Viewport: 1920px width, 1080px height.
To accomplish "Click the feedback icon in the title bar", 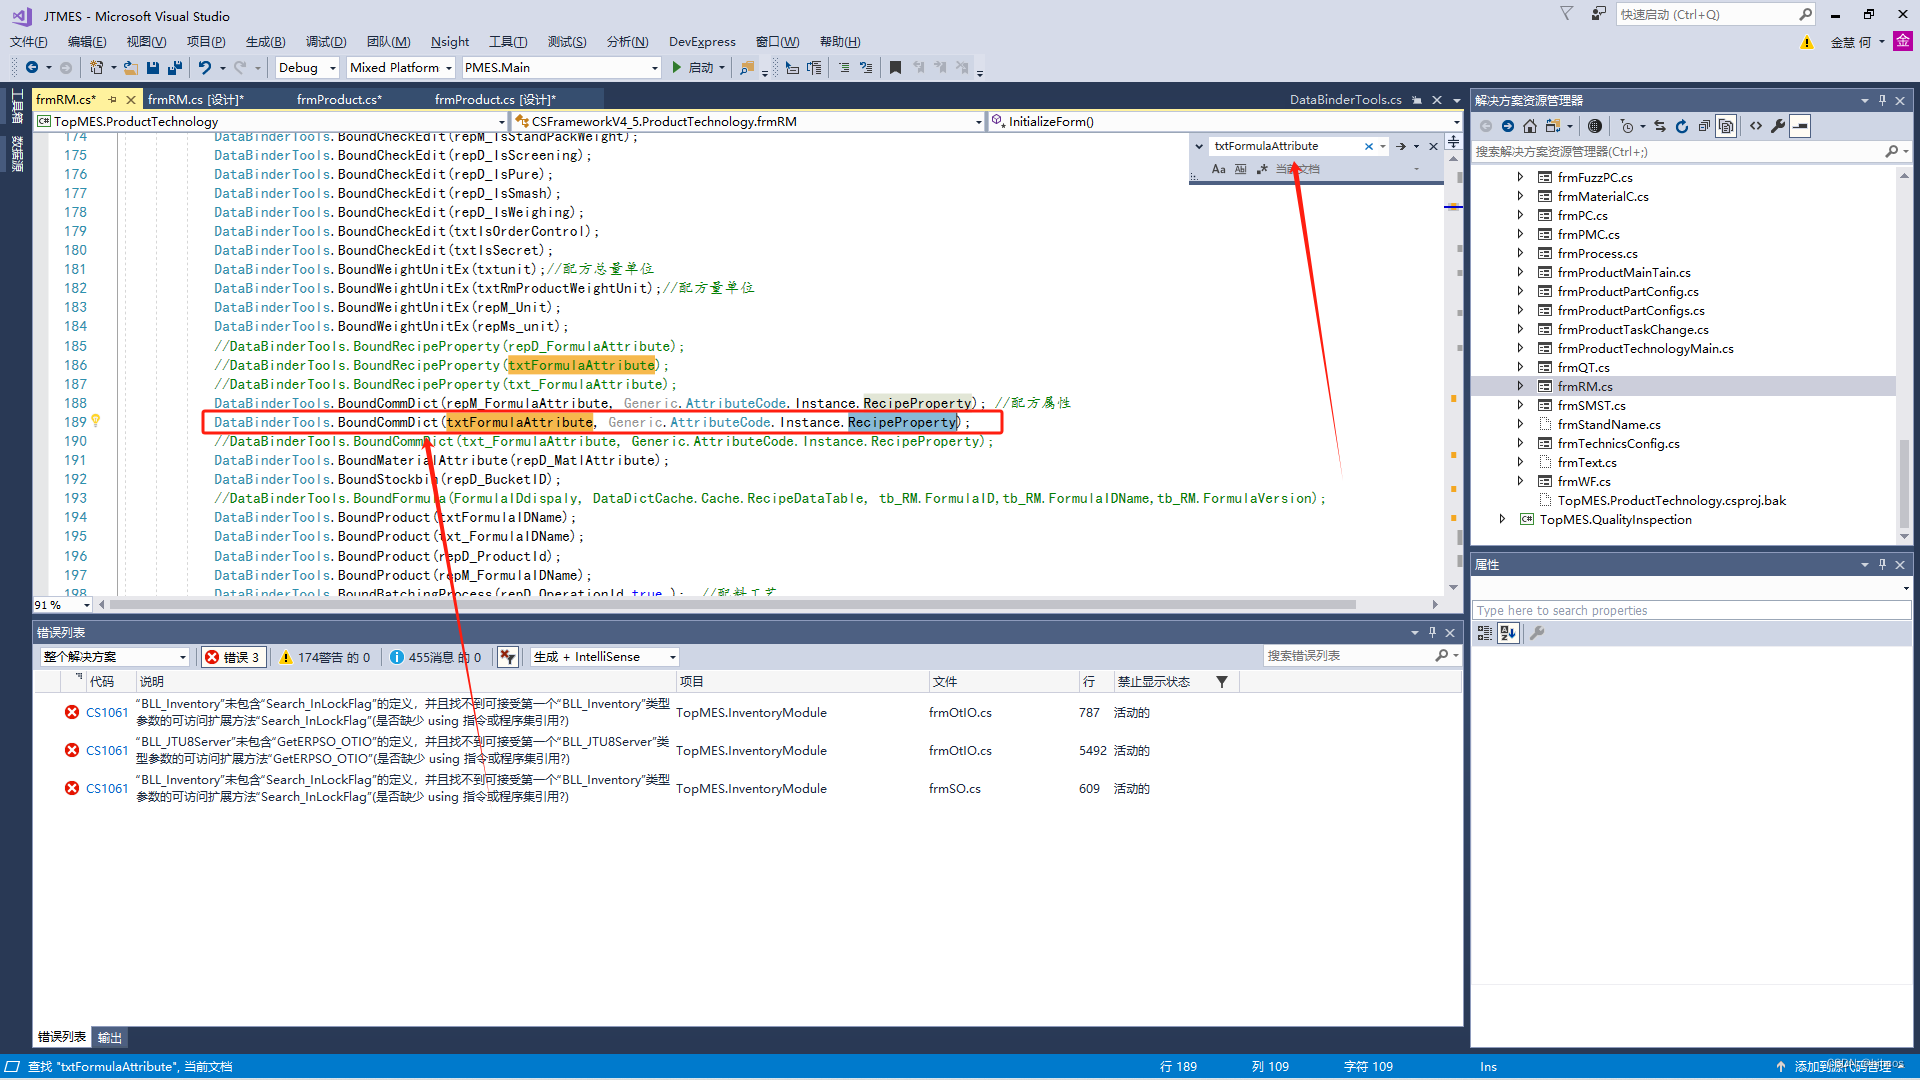I will click(x=1598, y=14).
